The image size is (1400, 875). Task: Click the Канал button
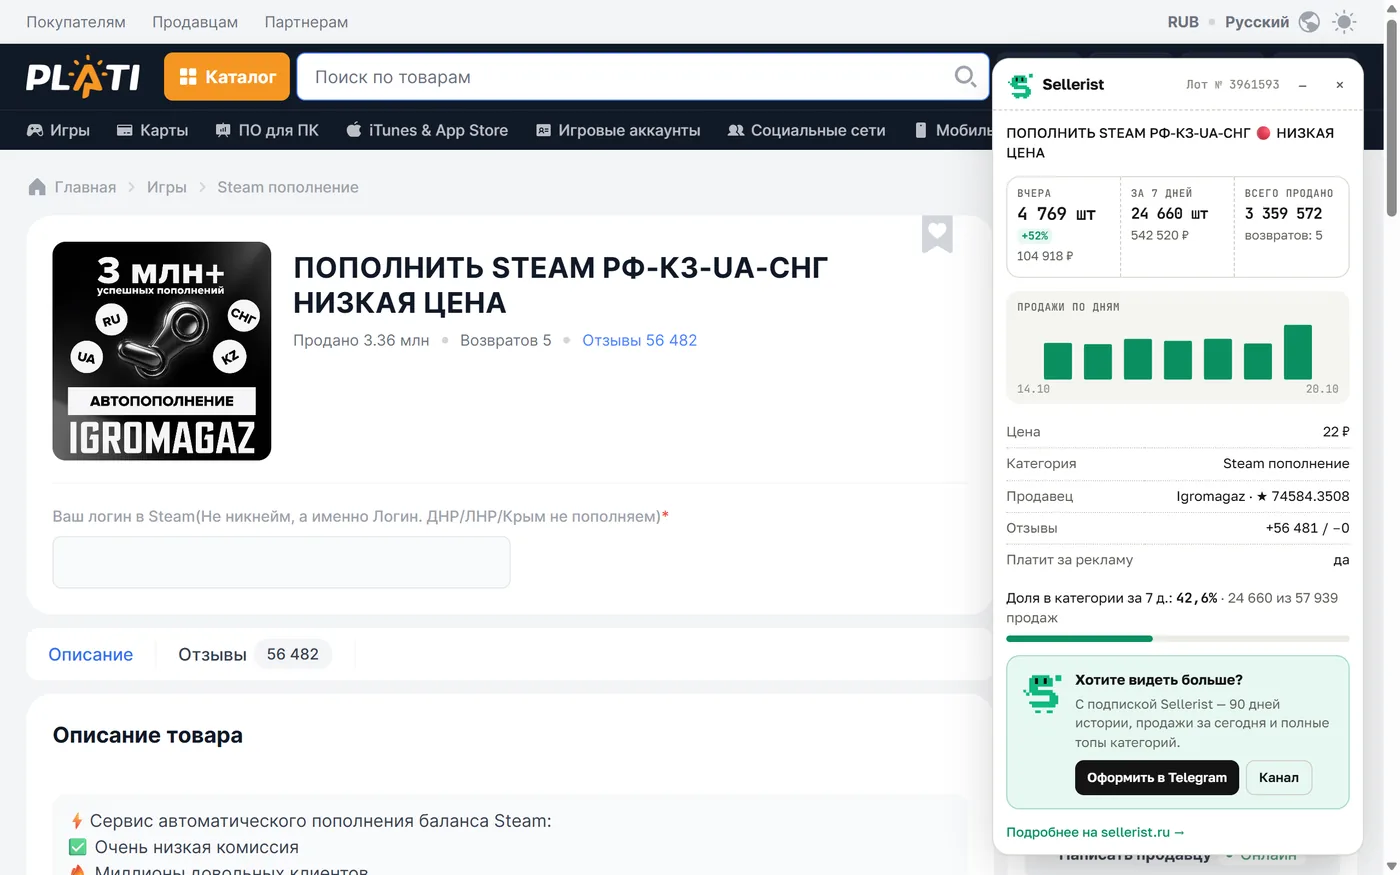[x=1279, y=778]
